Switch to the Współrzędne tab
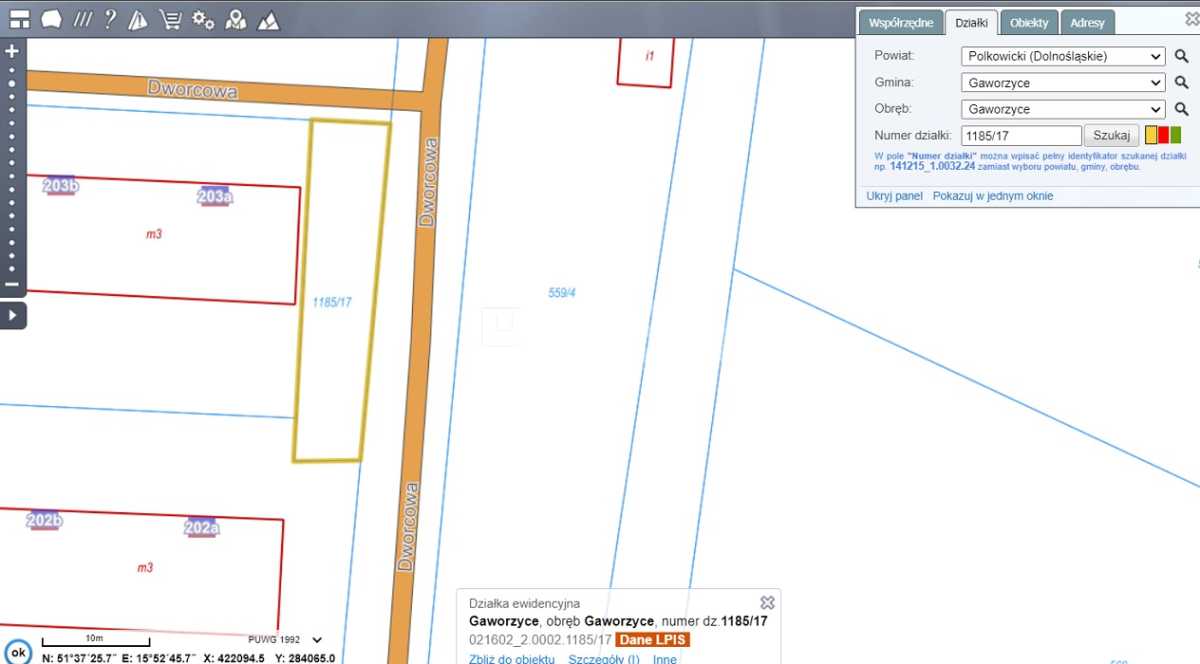Viewport: 1200px width, 664px height. pyautogui.click(x=901, y=22)
